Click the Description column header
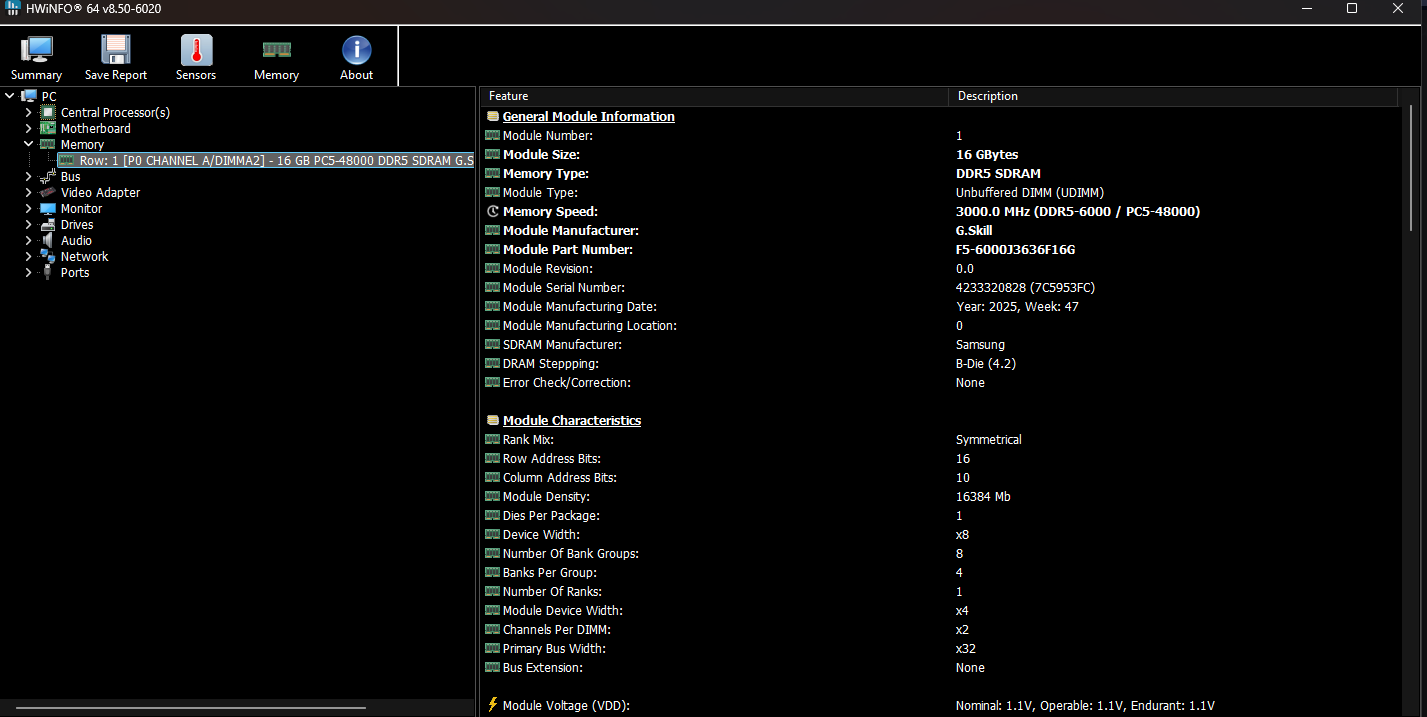 point(1173,96)
